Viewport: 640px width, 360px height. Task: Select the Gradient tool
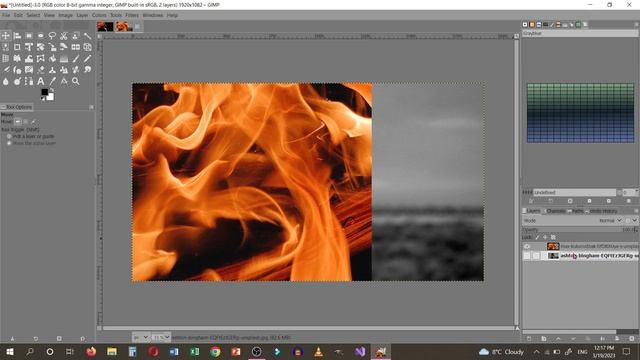pyautogui.click(x=64, y=59)
